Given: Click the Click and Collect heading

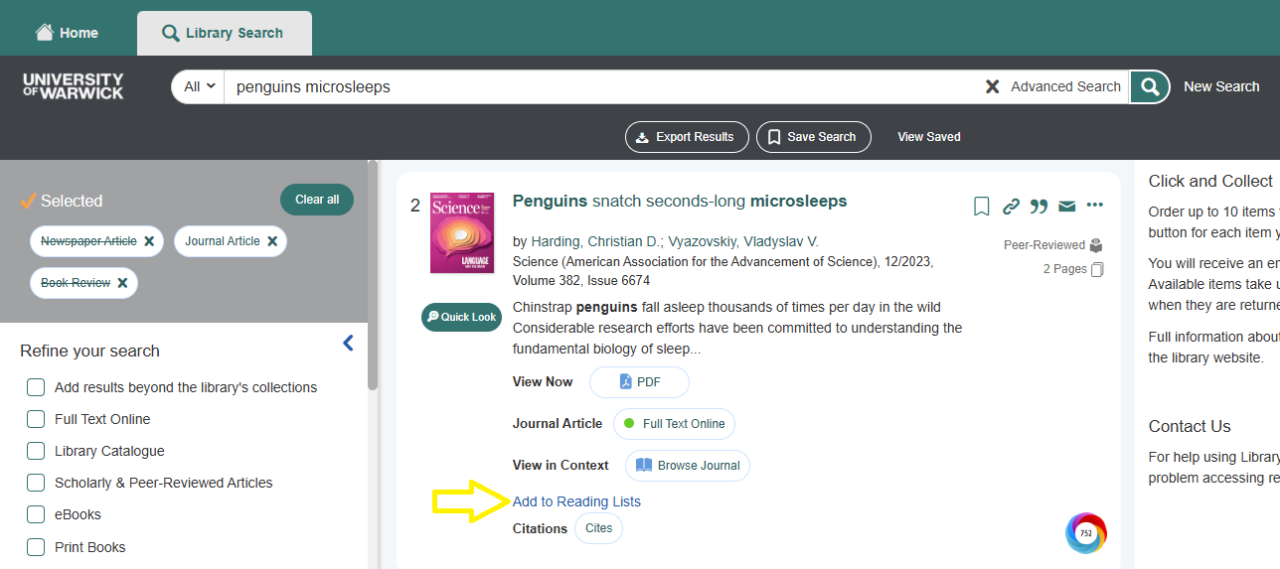Looking at the screenshot, I should point(1210,181).
